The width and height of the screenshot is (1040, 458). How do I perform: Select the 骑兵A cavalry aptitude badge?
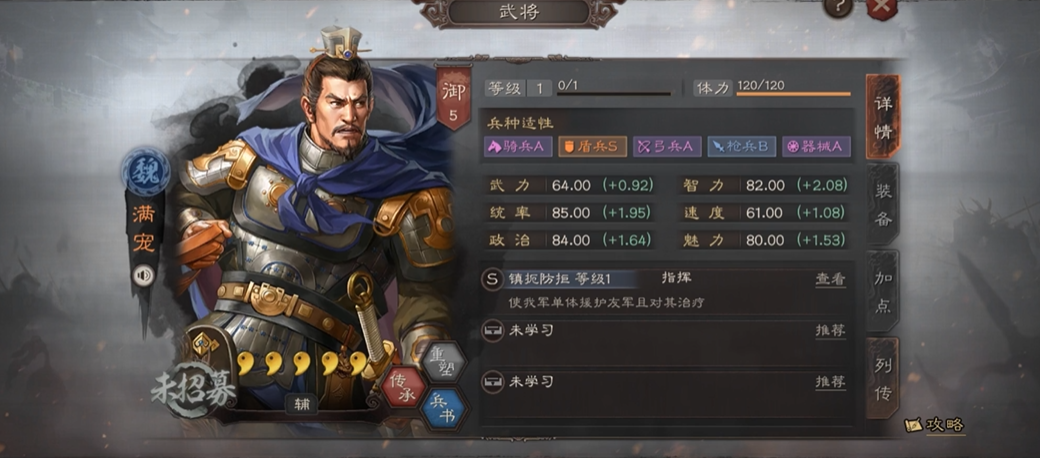(518, 146)
